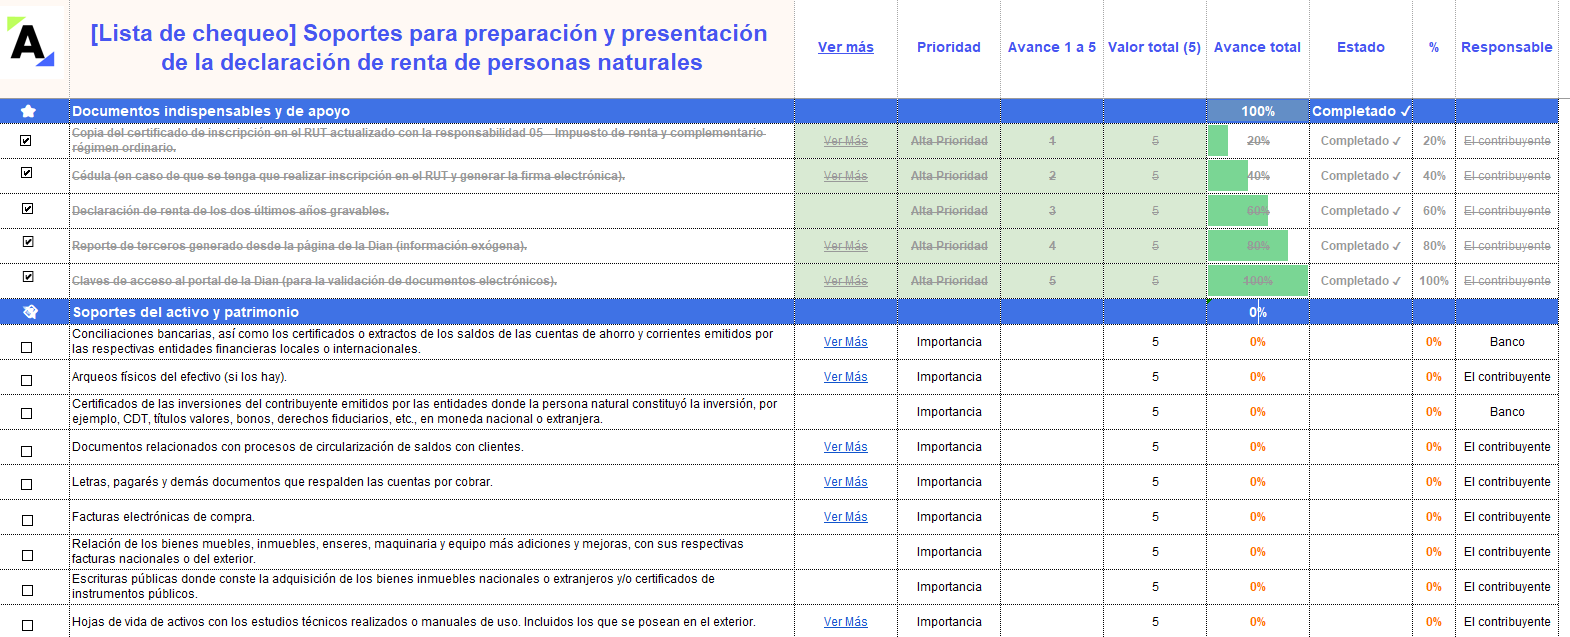Click Alta Prioridad cell of Cédula row
The height and width of the screenshot is (637, 1570).
pos(949,176)
